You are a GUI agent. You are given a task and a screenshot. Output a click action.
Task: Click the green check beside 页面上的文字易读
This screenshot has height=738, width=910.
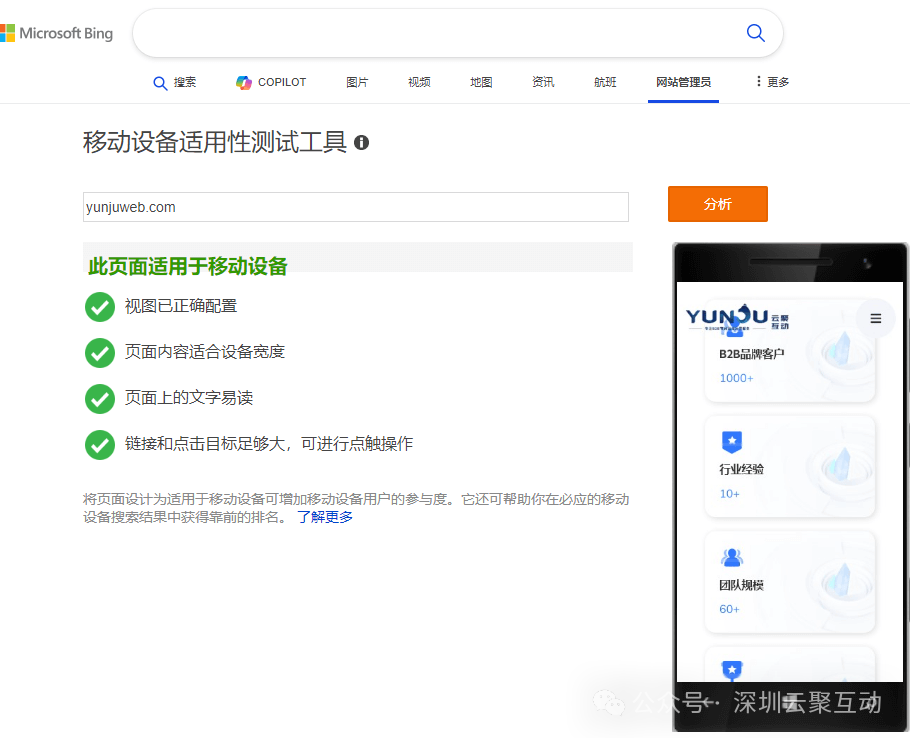[100, 399]
